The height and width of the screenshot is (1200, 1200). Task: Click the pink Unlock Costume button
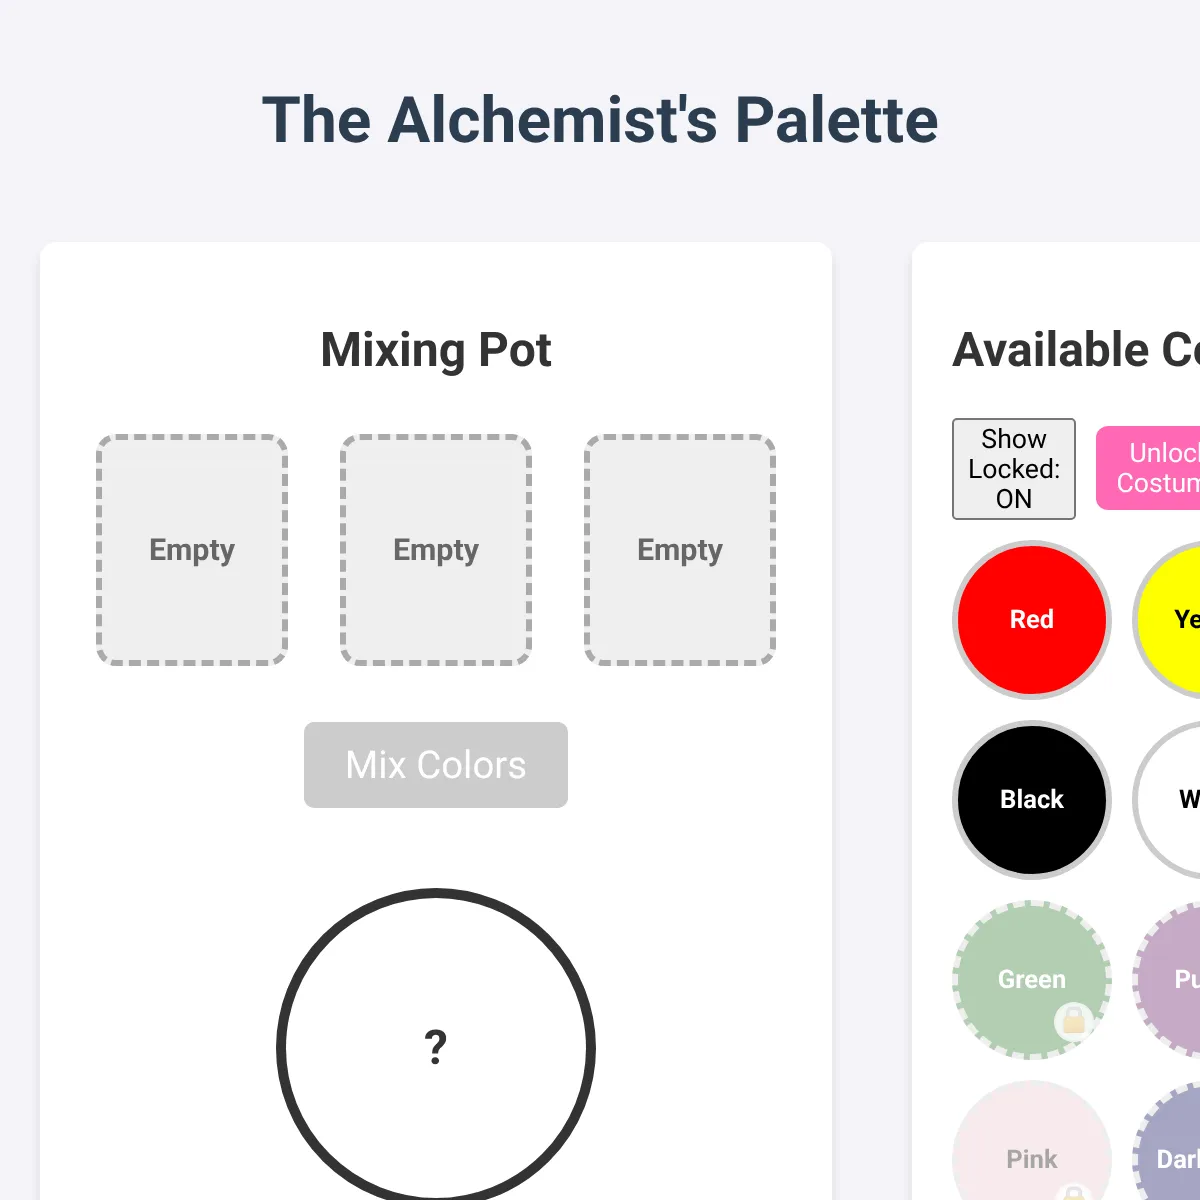pyautogui.click(x=1148, y=468)
